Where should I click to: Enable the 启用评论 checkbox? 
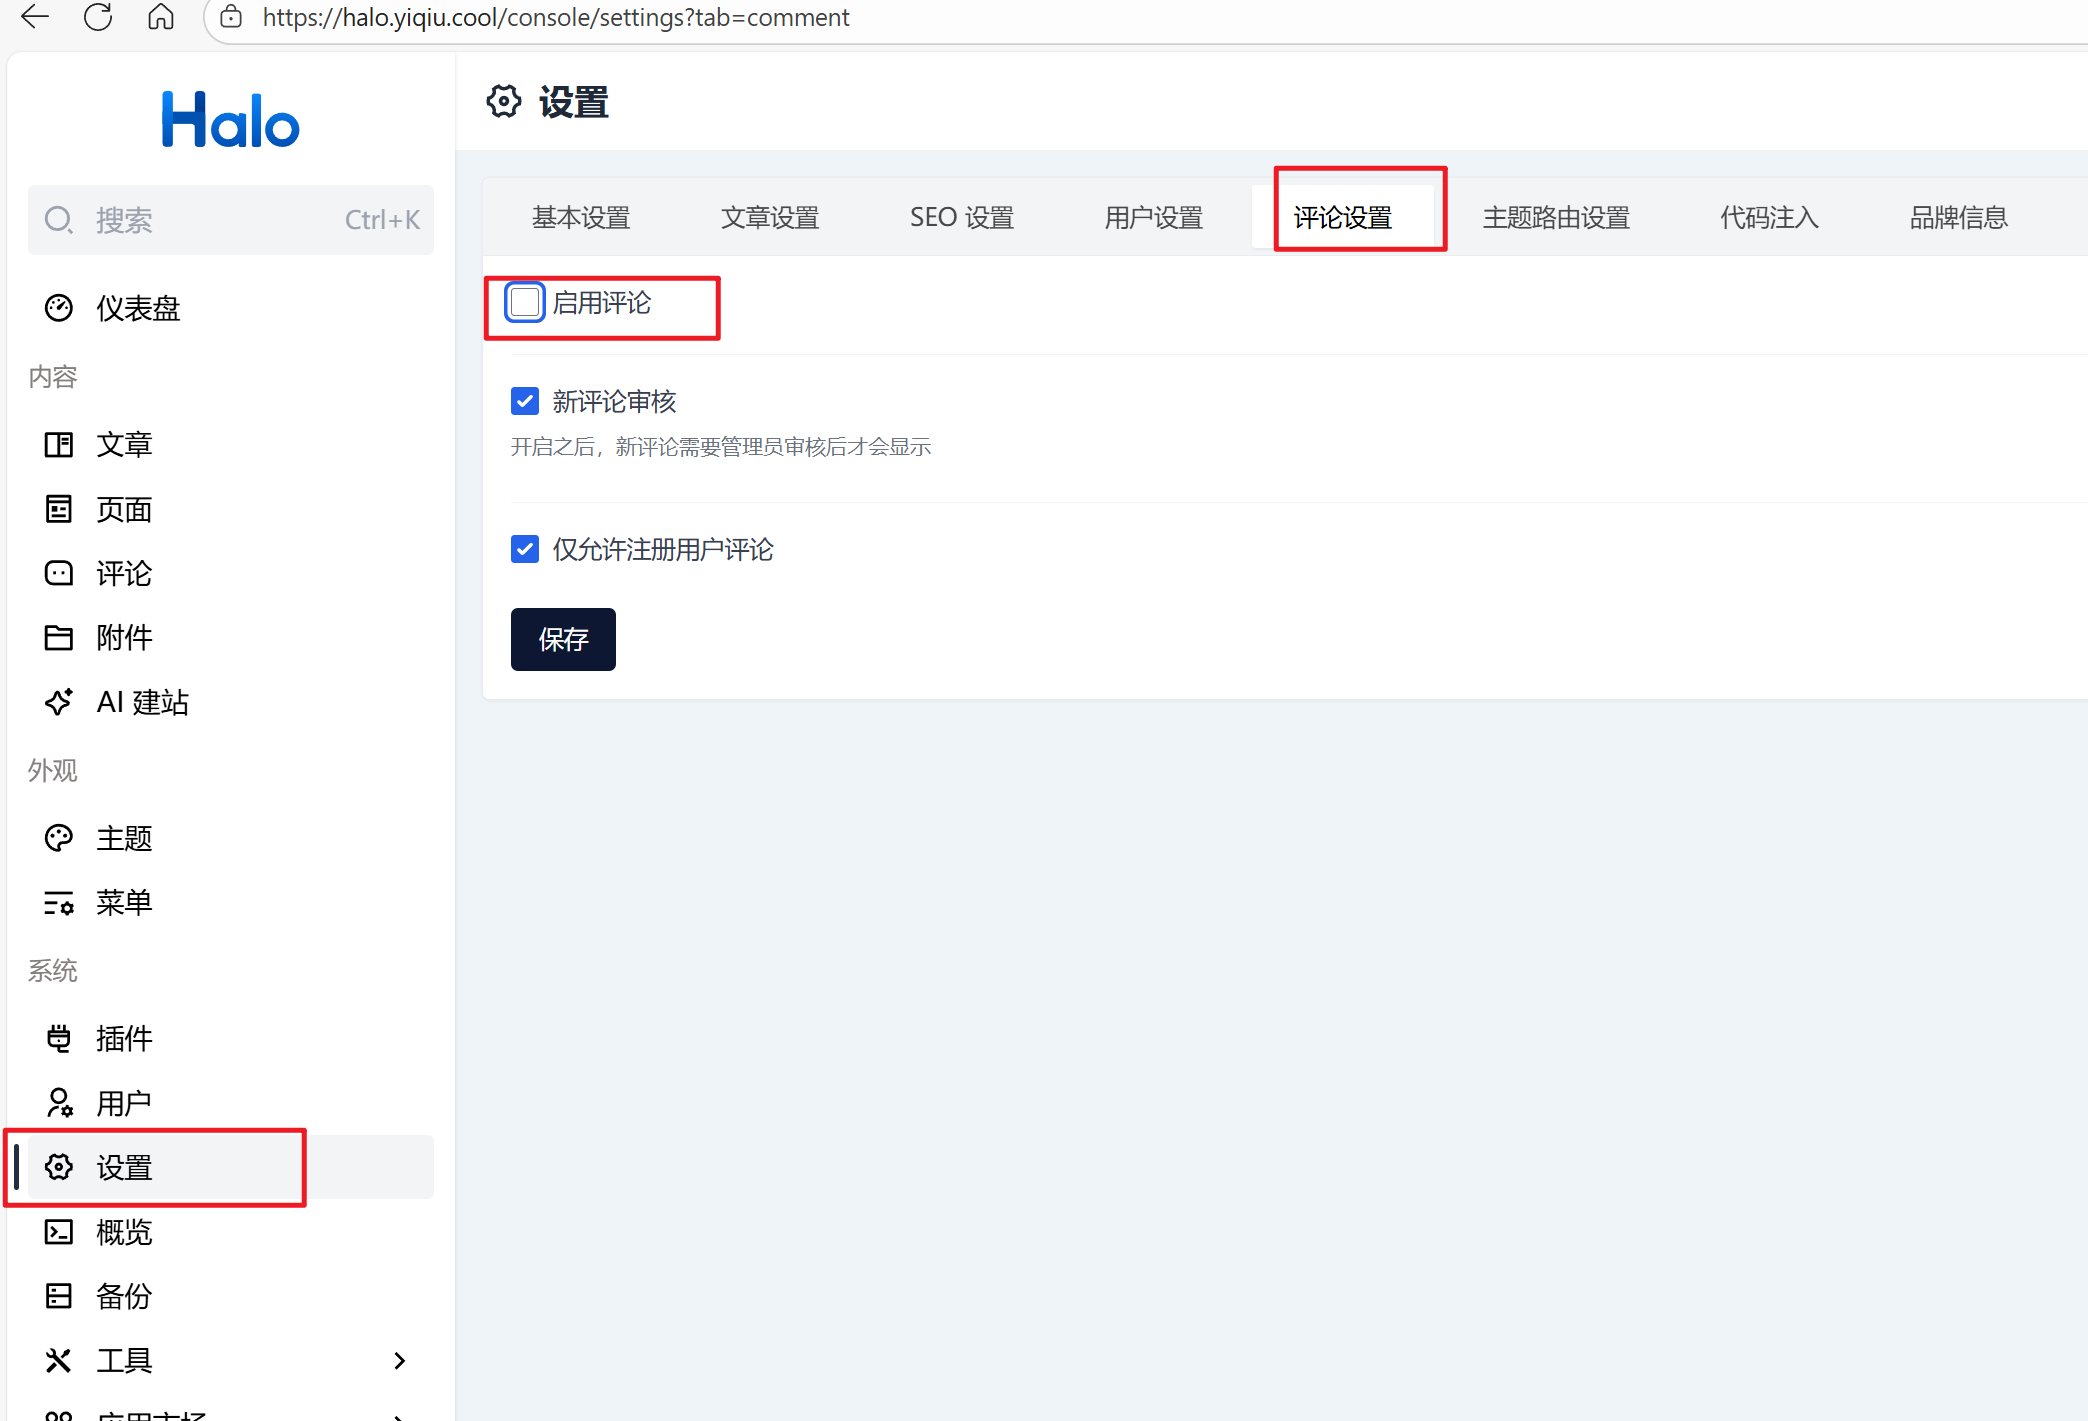[x=525, y=302]
